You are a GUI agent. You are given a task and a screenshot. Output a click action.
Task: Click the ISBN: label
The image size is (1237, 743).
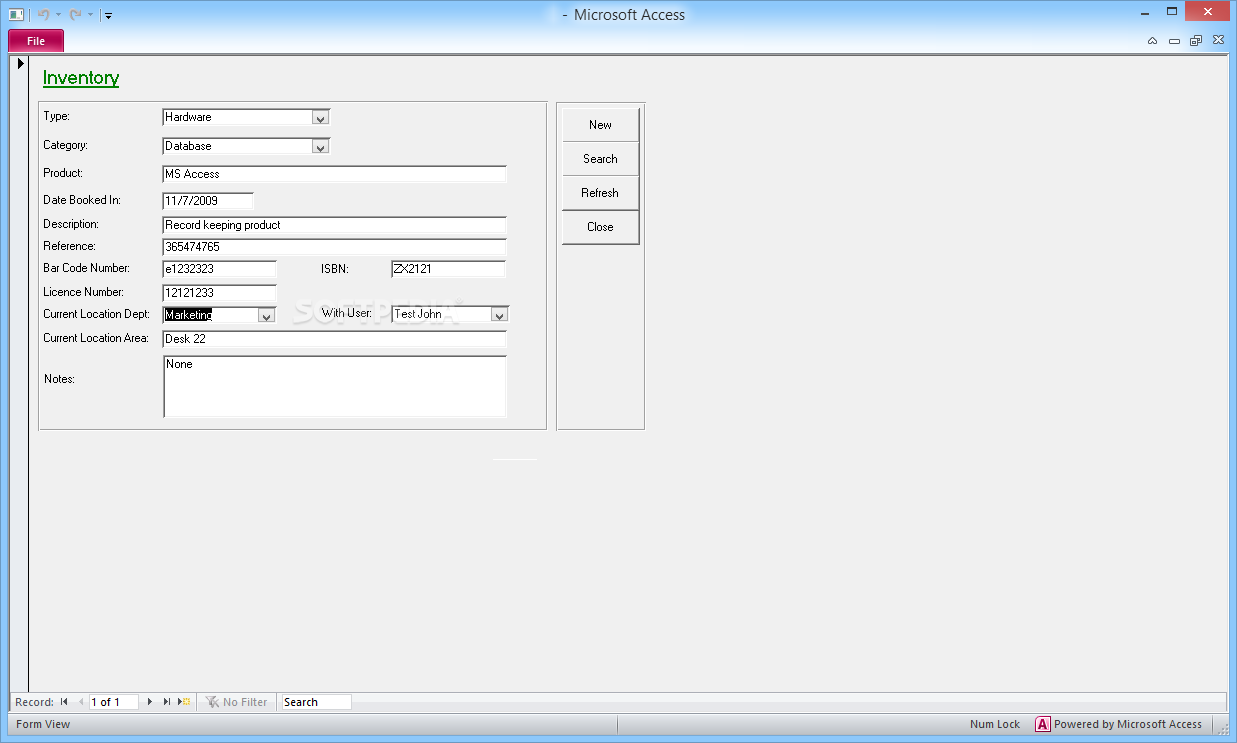point(335,269)
